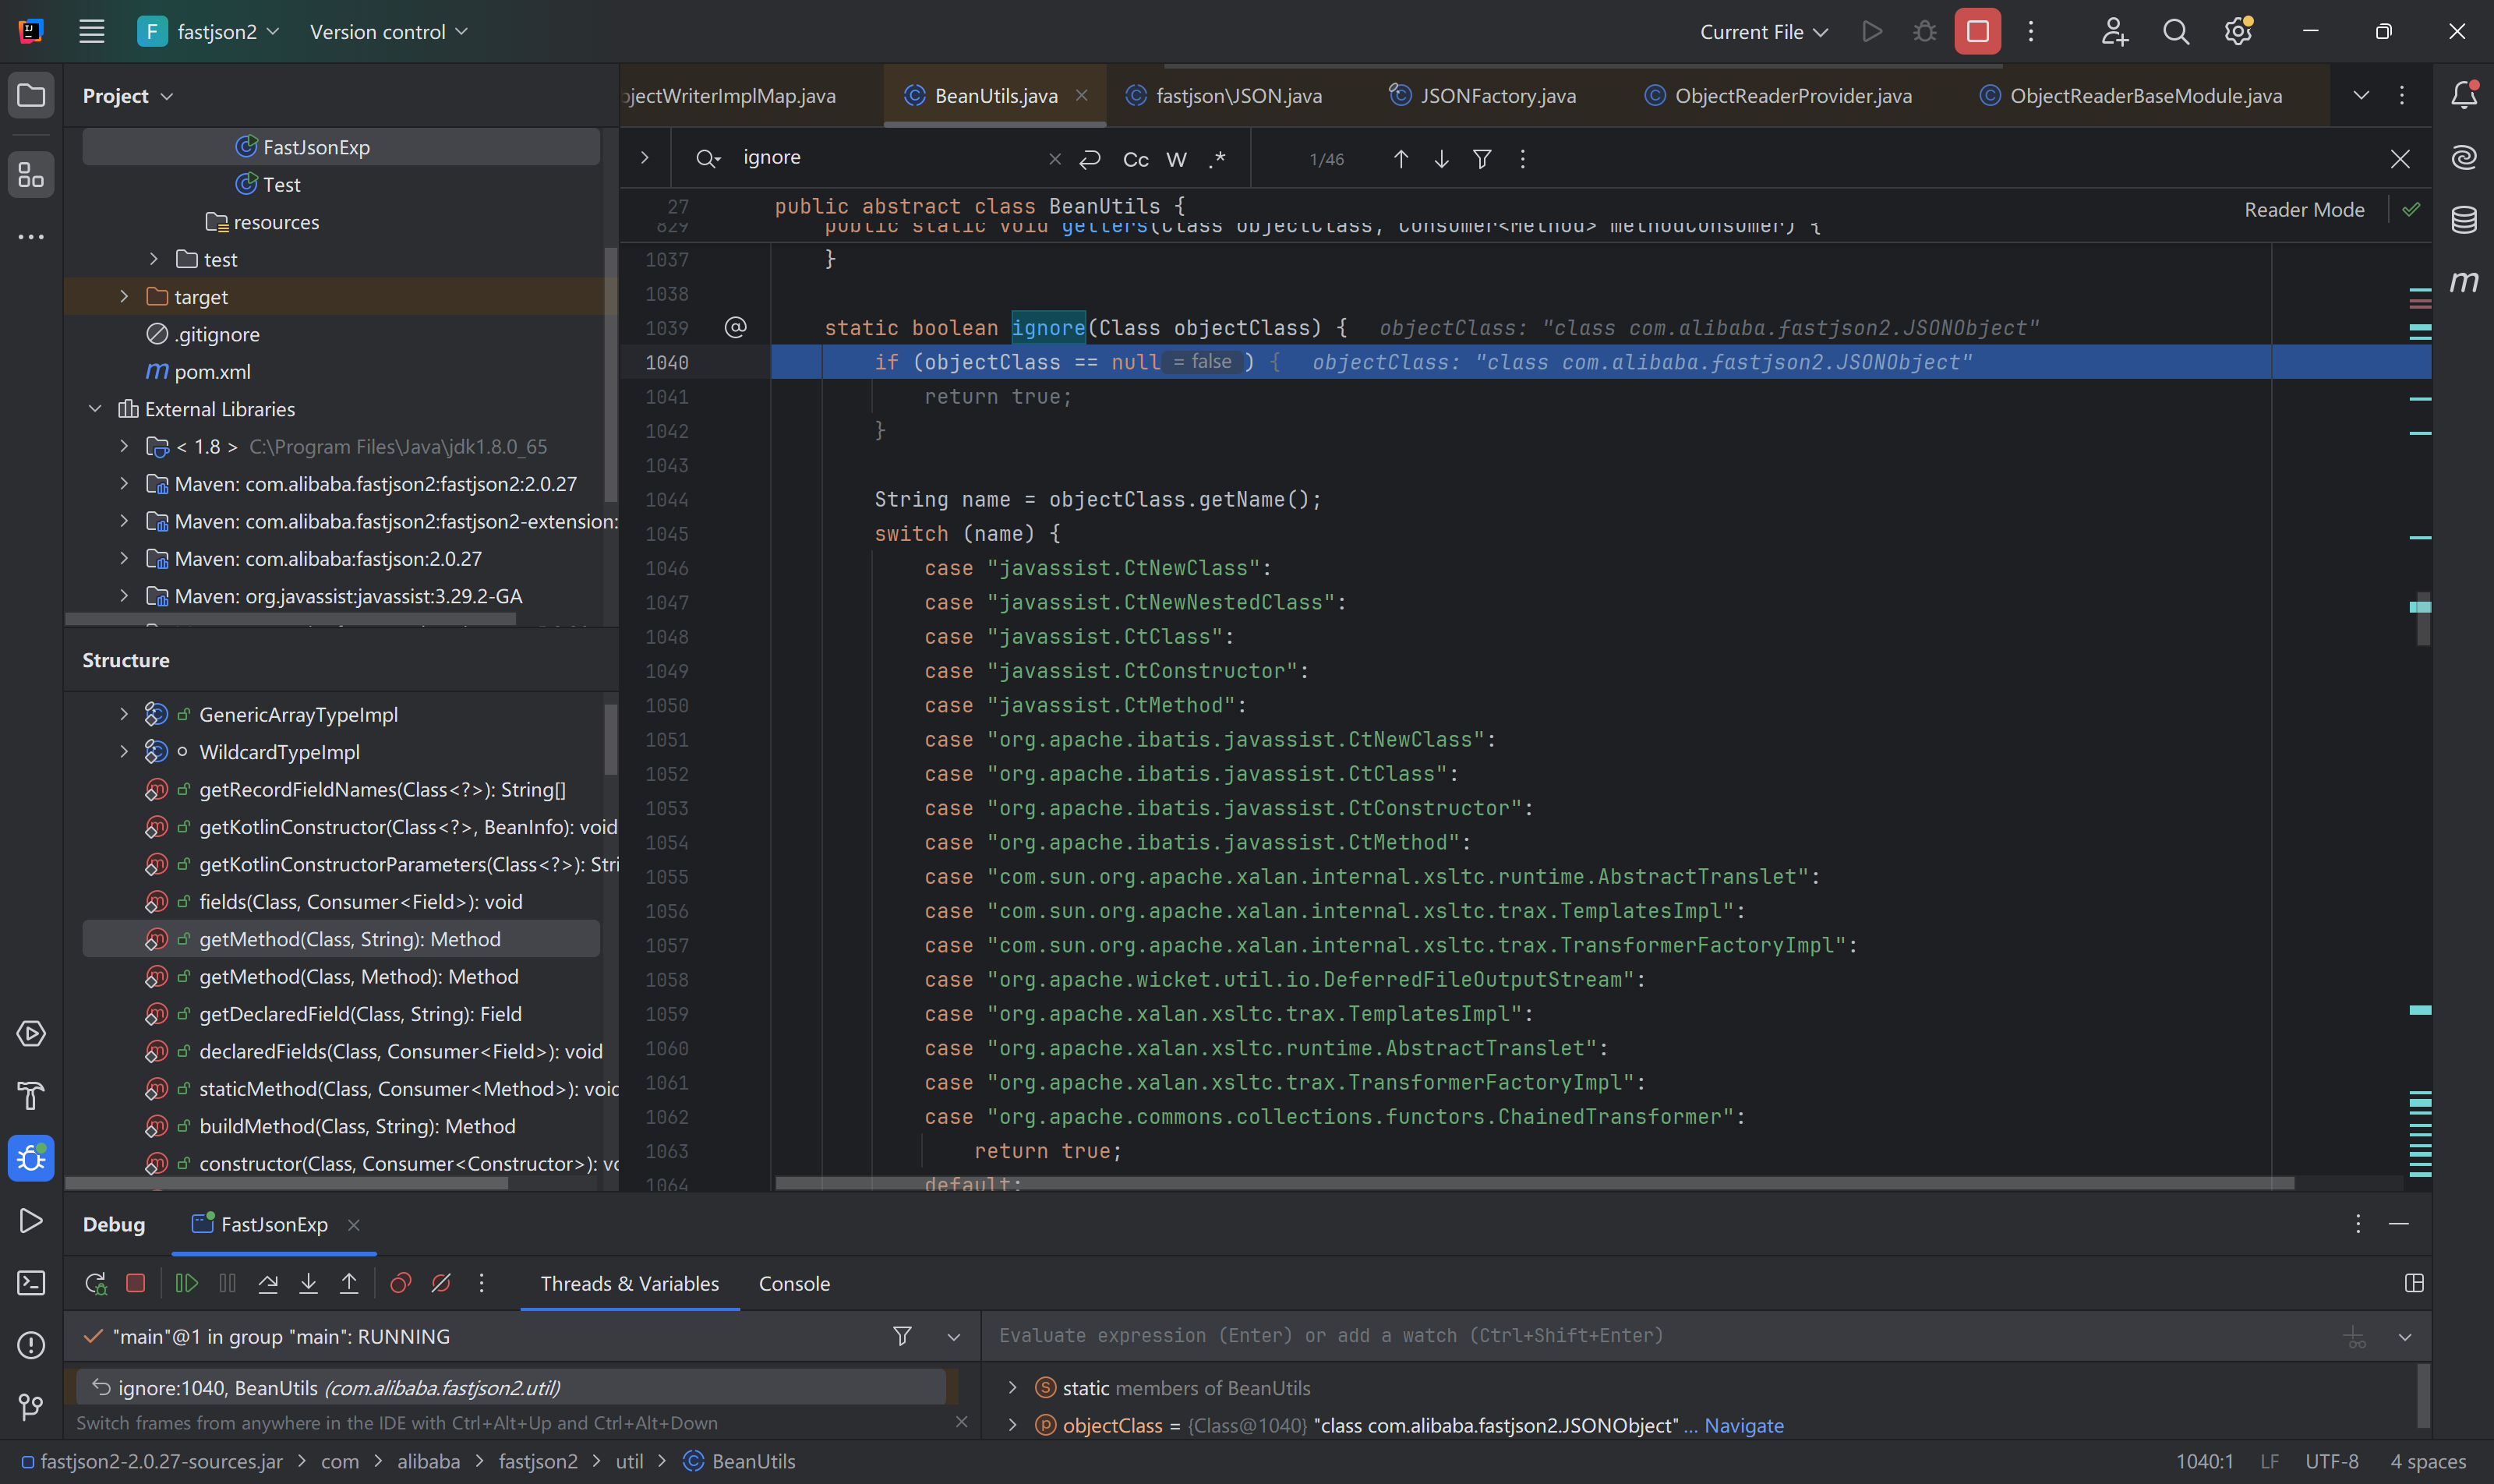Expand GenericArrayTypeImpl in Structure
This screenshot has height=1484, width=2494.
(124, 714)
